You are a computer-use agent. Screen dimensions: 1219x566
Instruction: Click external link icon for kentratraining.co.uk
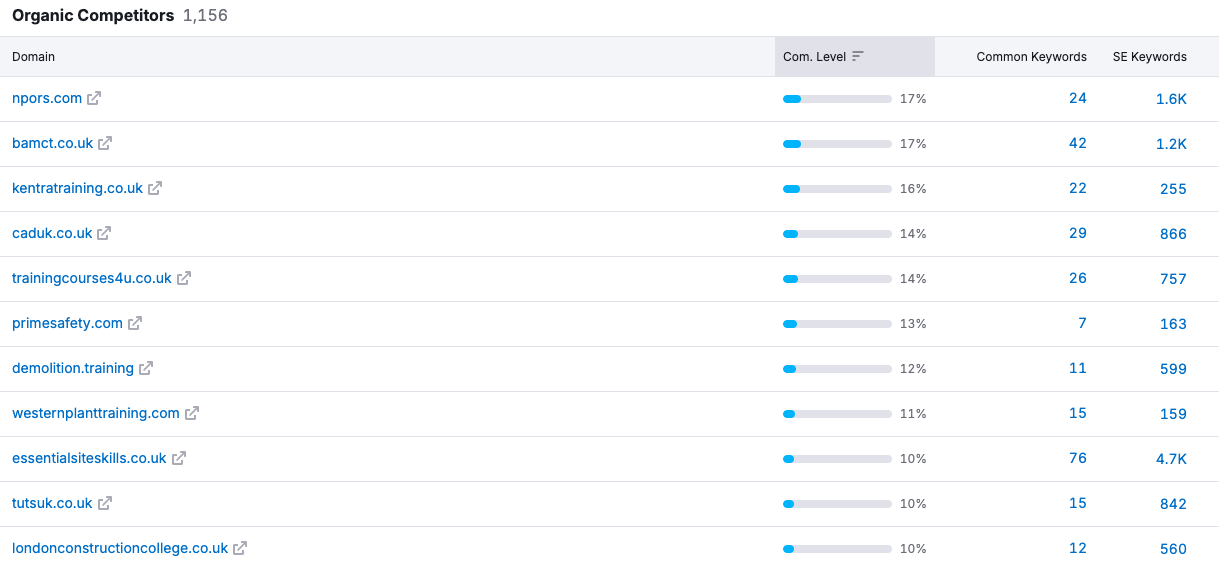(155, 188)
